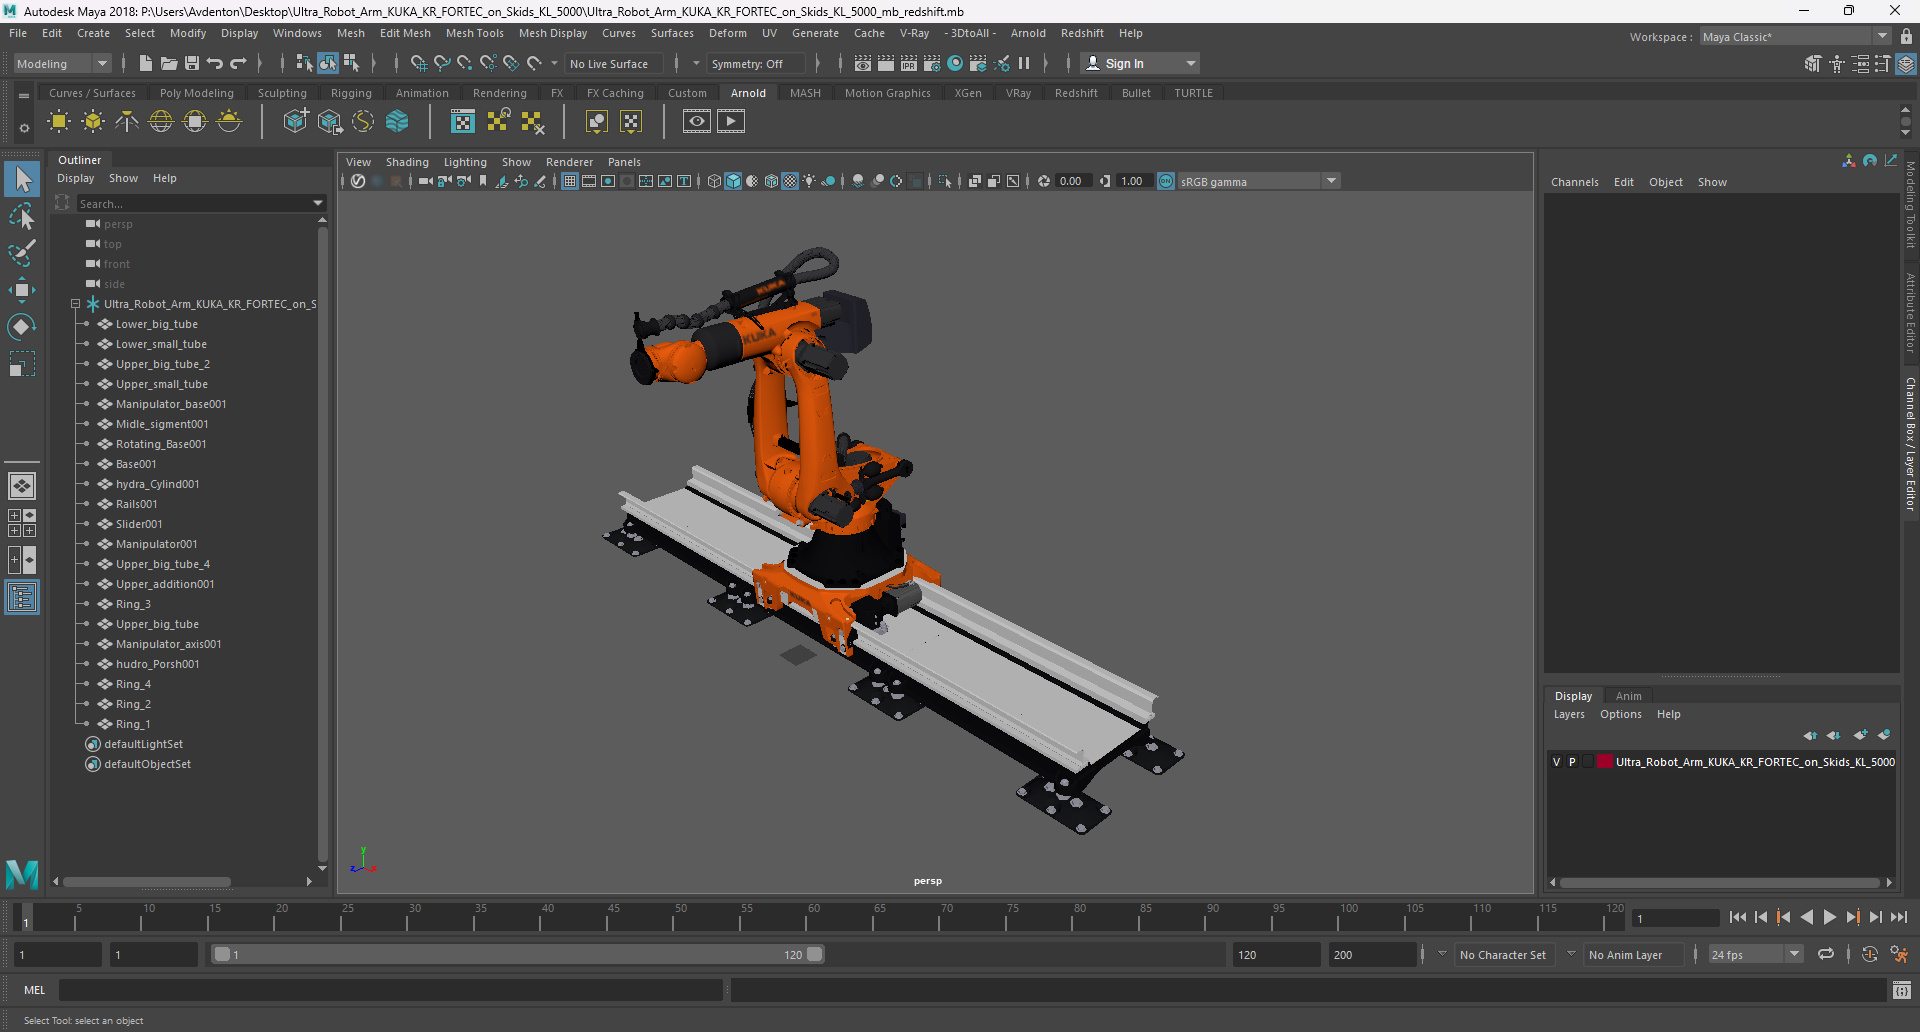Screen dimensions: 1920x1032
Task: Activate the Rotate tool in toolbox
Action: click(x=22, y=327)
